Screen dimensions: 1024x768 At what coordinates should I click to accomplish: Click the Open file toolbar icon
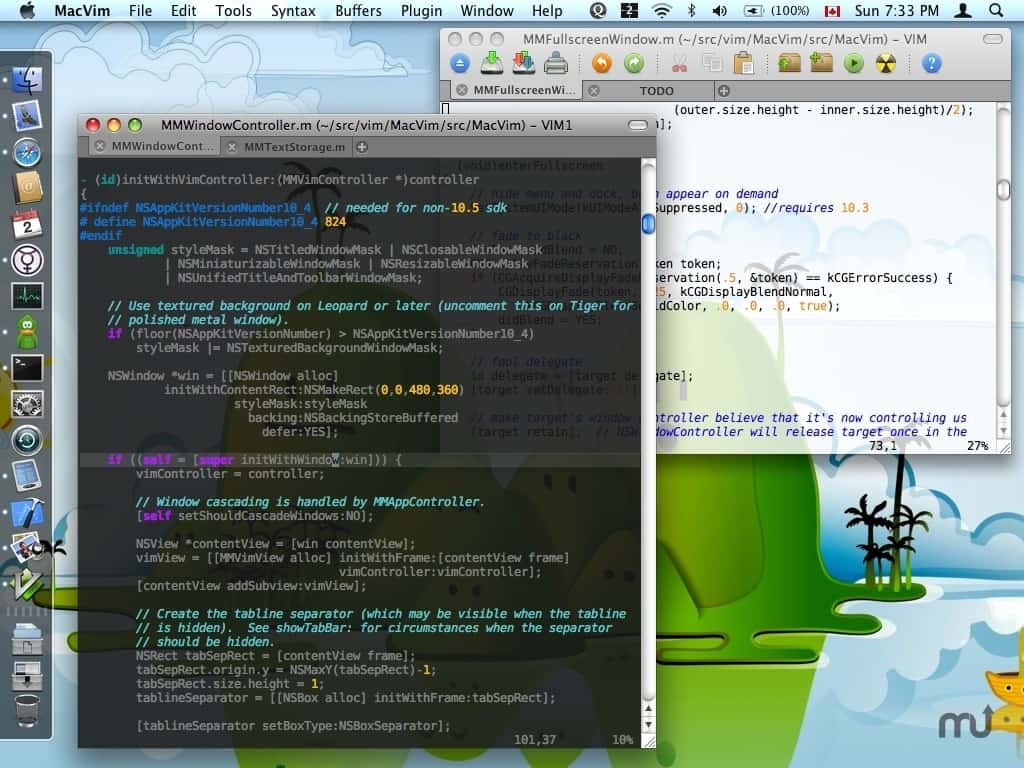pyautogui.click(x=459, y=64)
